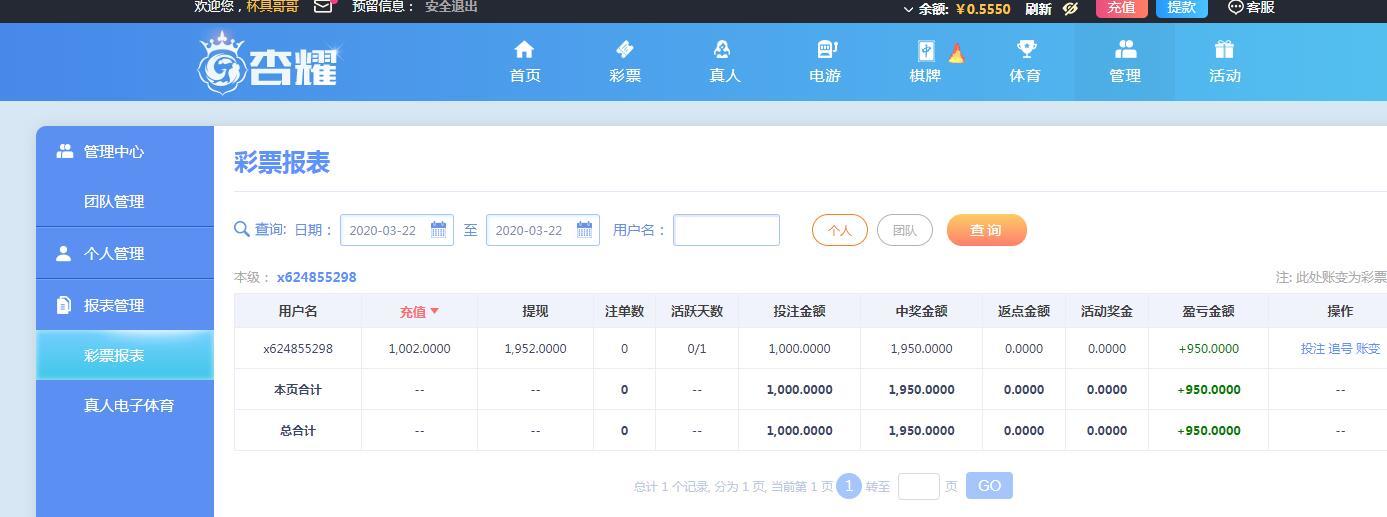Open 彩票 ticket icon
1387x517 pixels.
tap(624, 49)
